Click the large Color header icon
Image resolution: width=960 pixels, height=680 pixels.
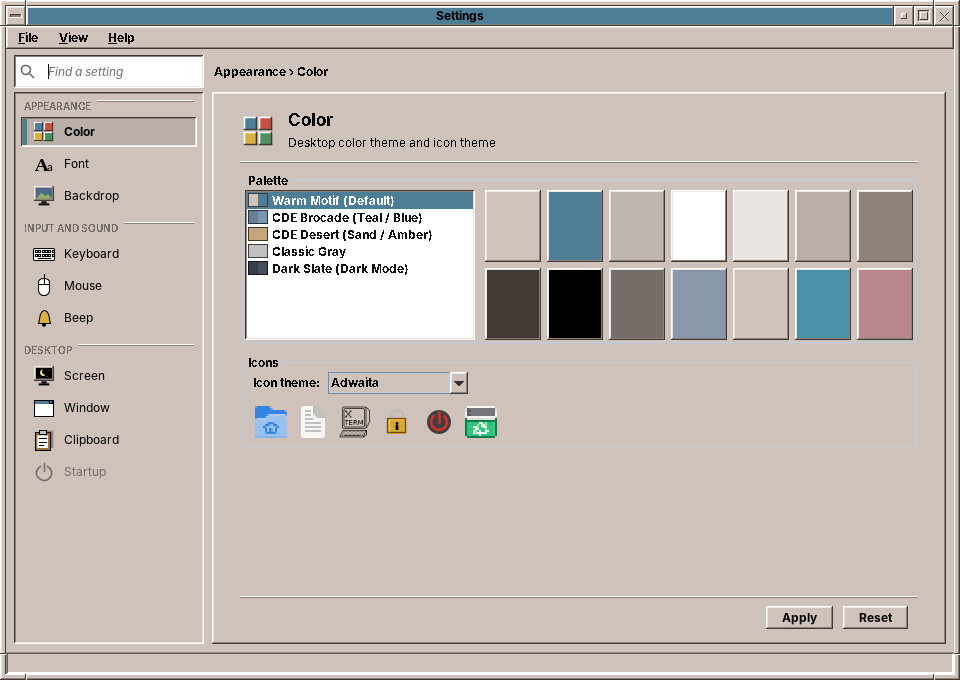point(258,131)
